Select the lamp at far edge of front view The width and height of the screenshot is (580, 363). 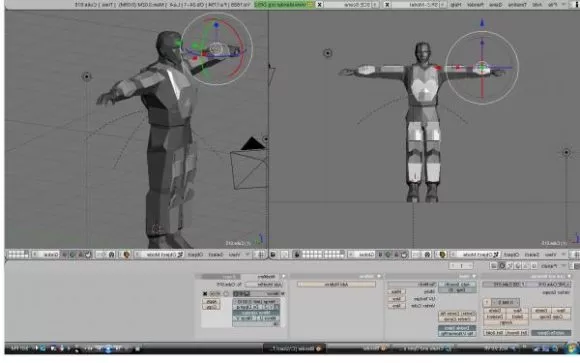[x=566, y=152]
